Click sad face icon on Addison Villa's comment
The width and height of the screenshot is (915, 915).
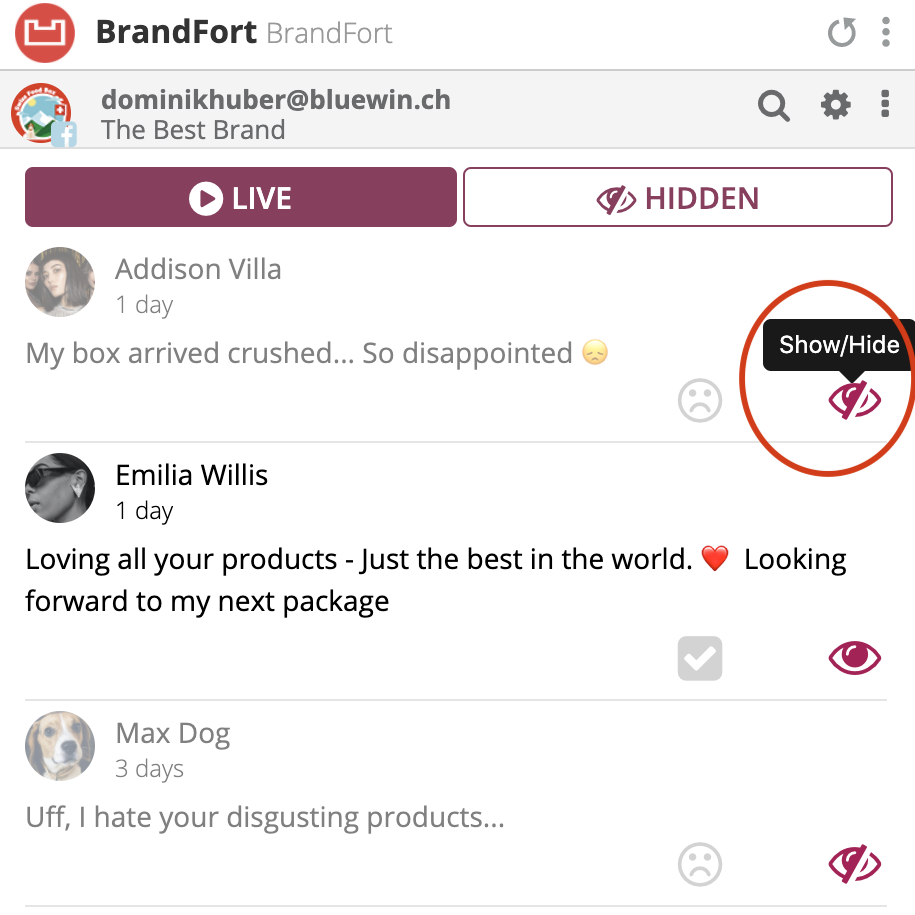tap(700, 400)
